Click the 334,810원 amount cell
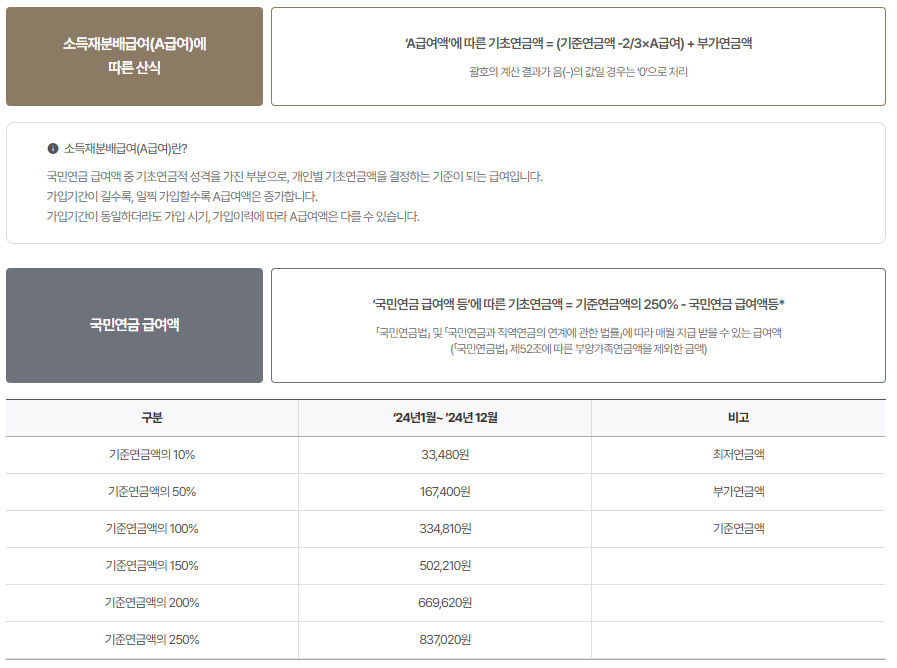 point(445,529)
